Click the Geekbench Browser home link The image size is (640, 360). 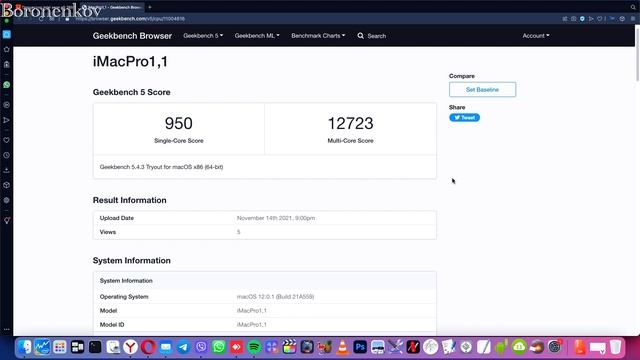coord(132,36)
